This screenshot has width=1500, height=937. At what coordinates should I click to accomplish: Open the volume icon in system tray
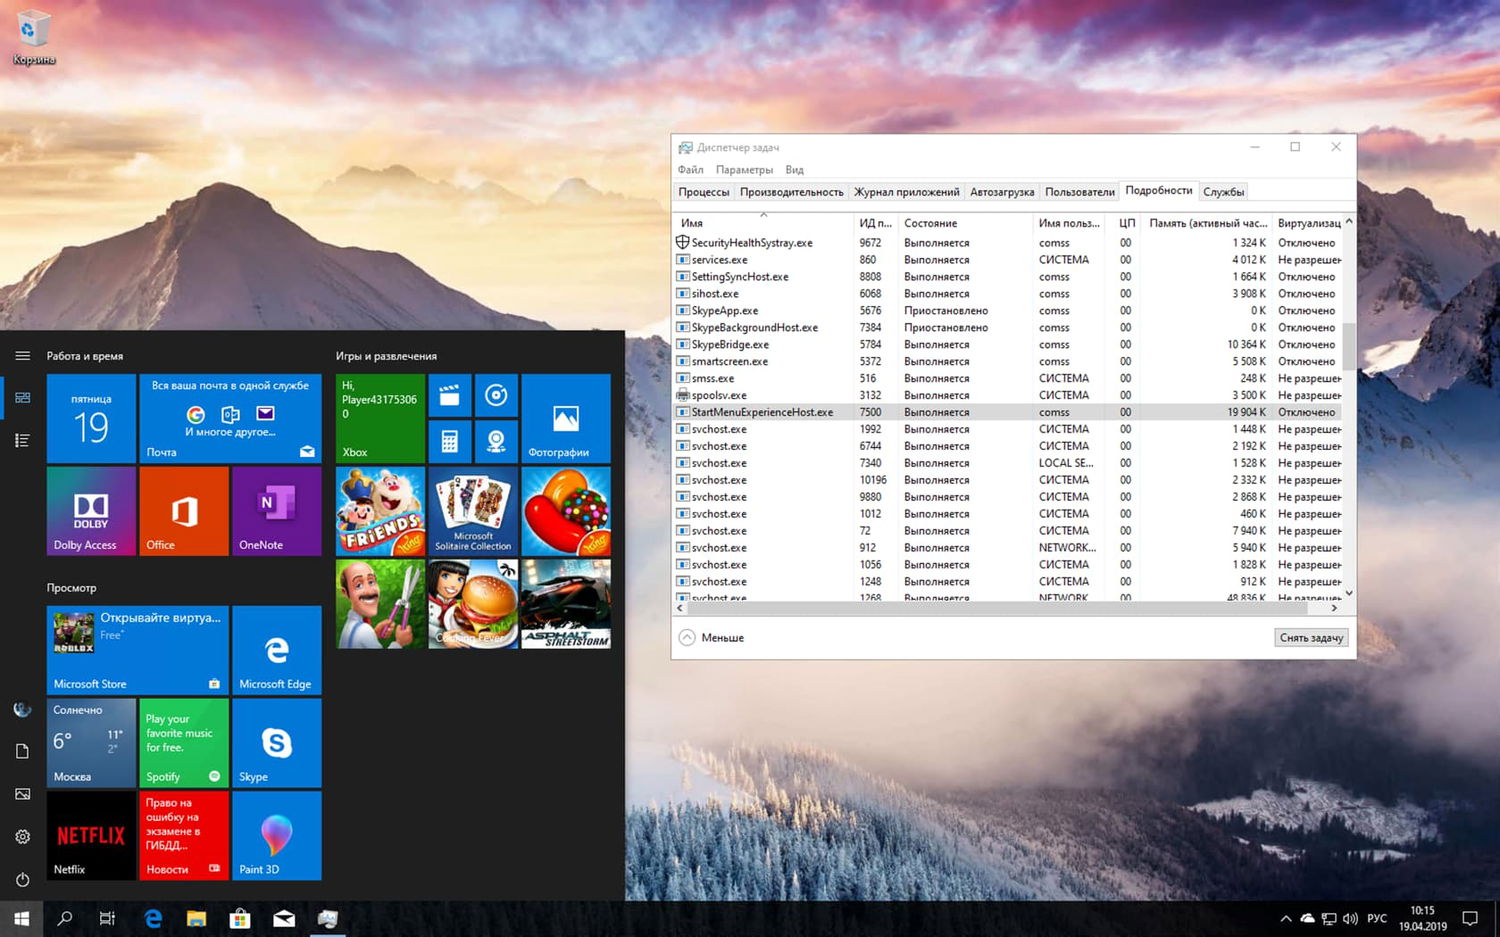[1350, 918]
